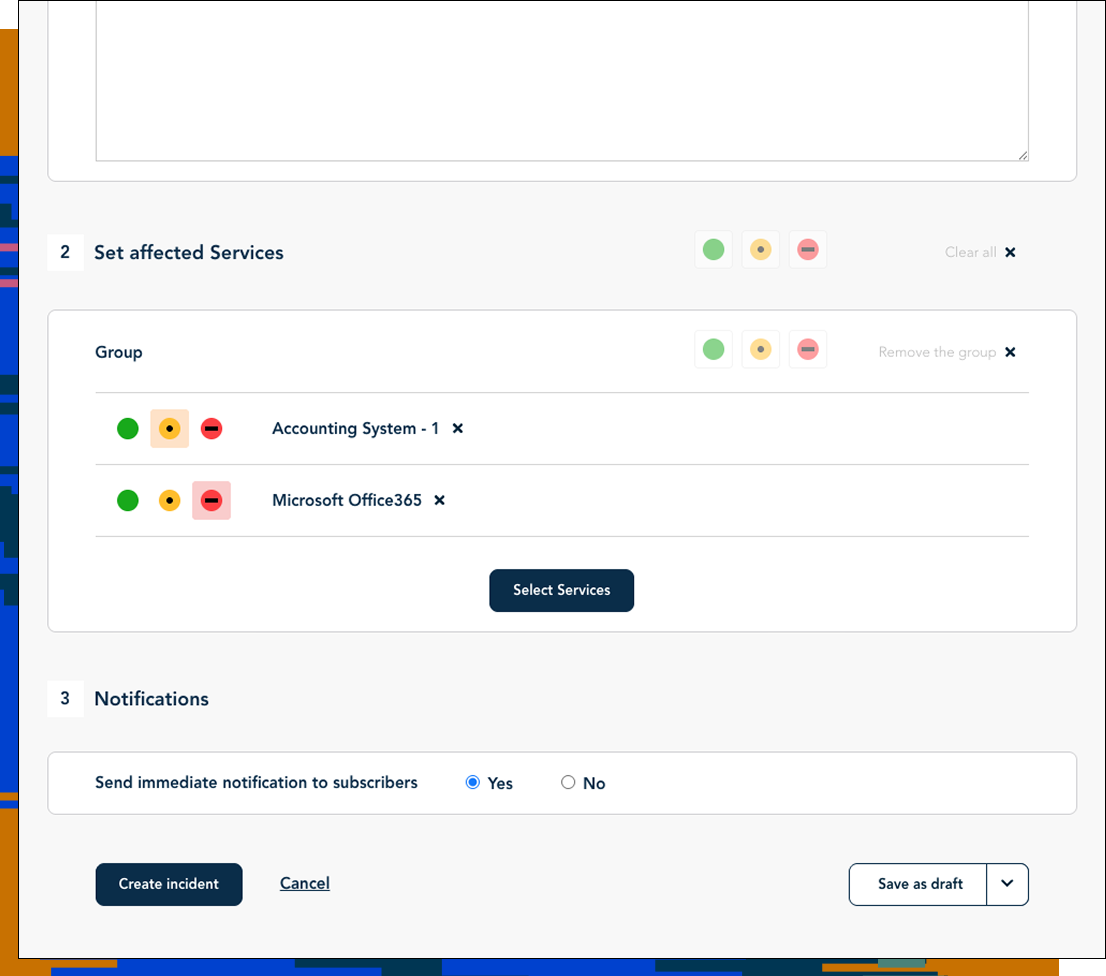Mark Microsoft Office365 as operational
Screen dimensions: 1106x976
tap(127, 500)
